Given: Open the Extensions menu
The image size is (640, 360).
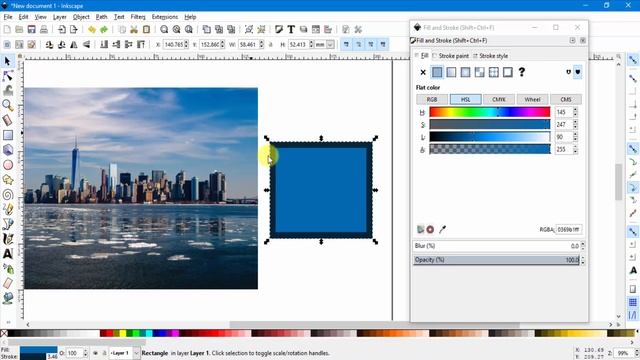Looking at the screenshot, I should [x=164, y=17].
